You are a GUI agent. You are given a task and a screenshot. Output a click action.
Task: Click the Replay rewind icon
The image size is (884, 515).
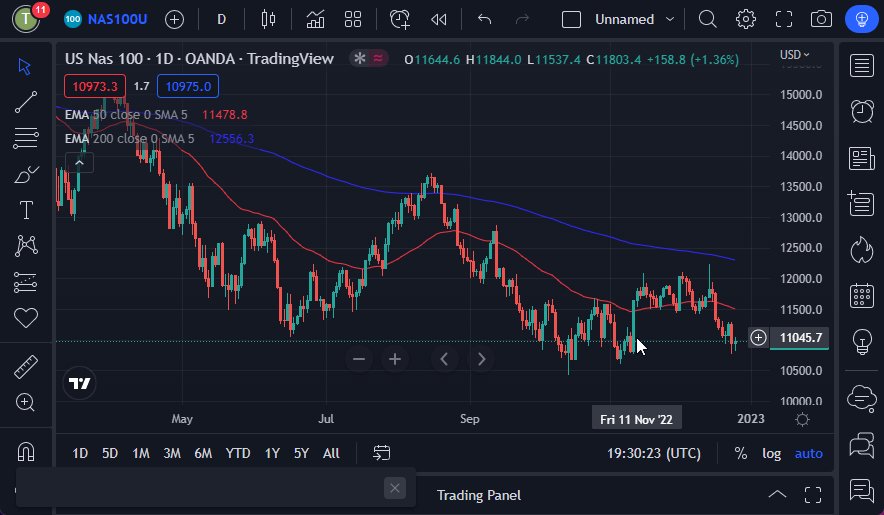[x=438, y=19]
